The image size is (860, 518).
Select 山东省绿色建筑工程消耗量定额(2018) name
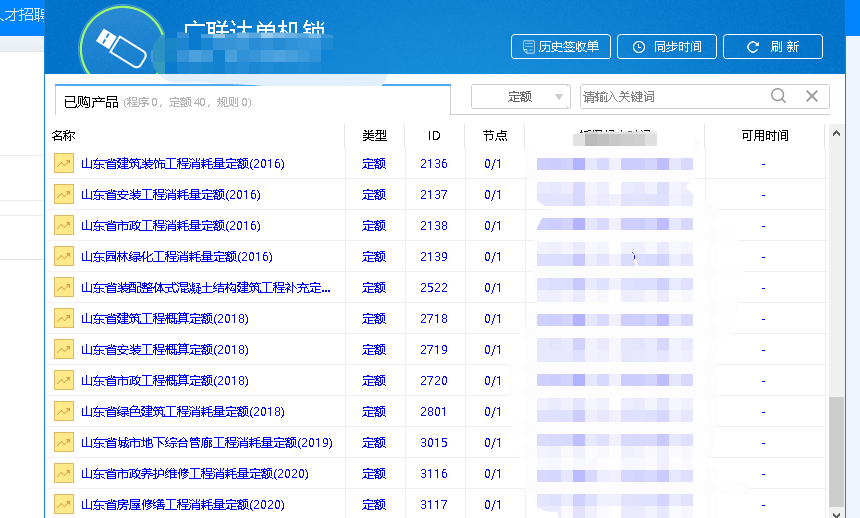[183, 412]
